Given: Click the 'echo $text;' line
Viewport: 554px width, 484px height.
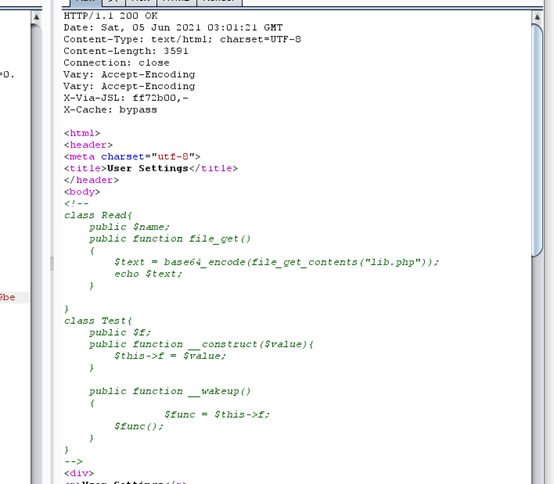Looking at the screenshot, I should 148,274.
